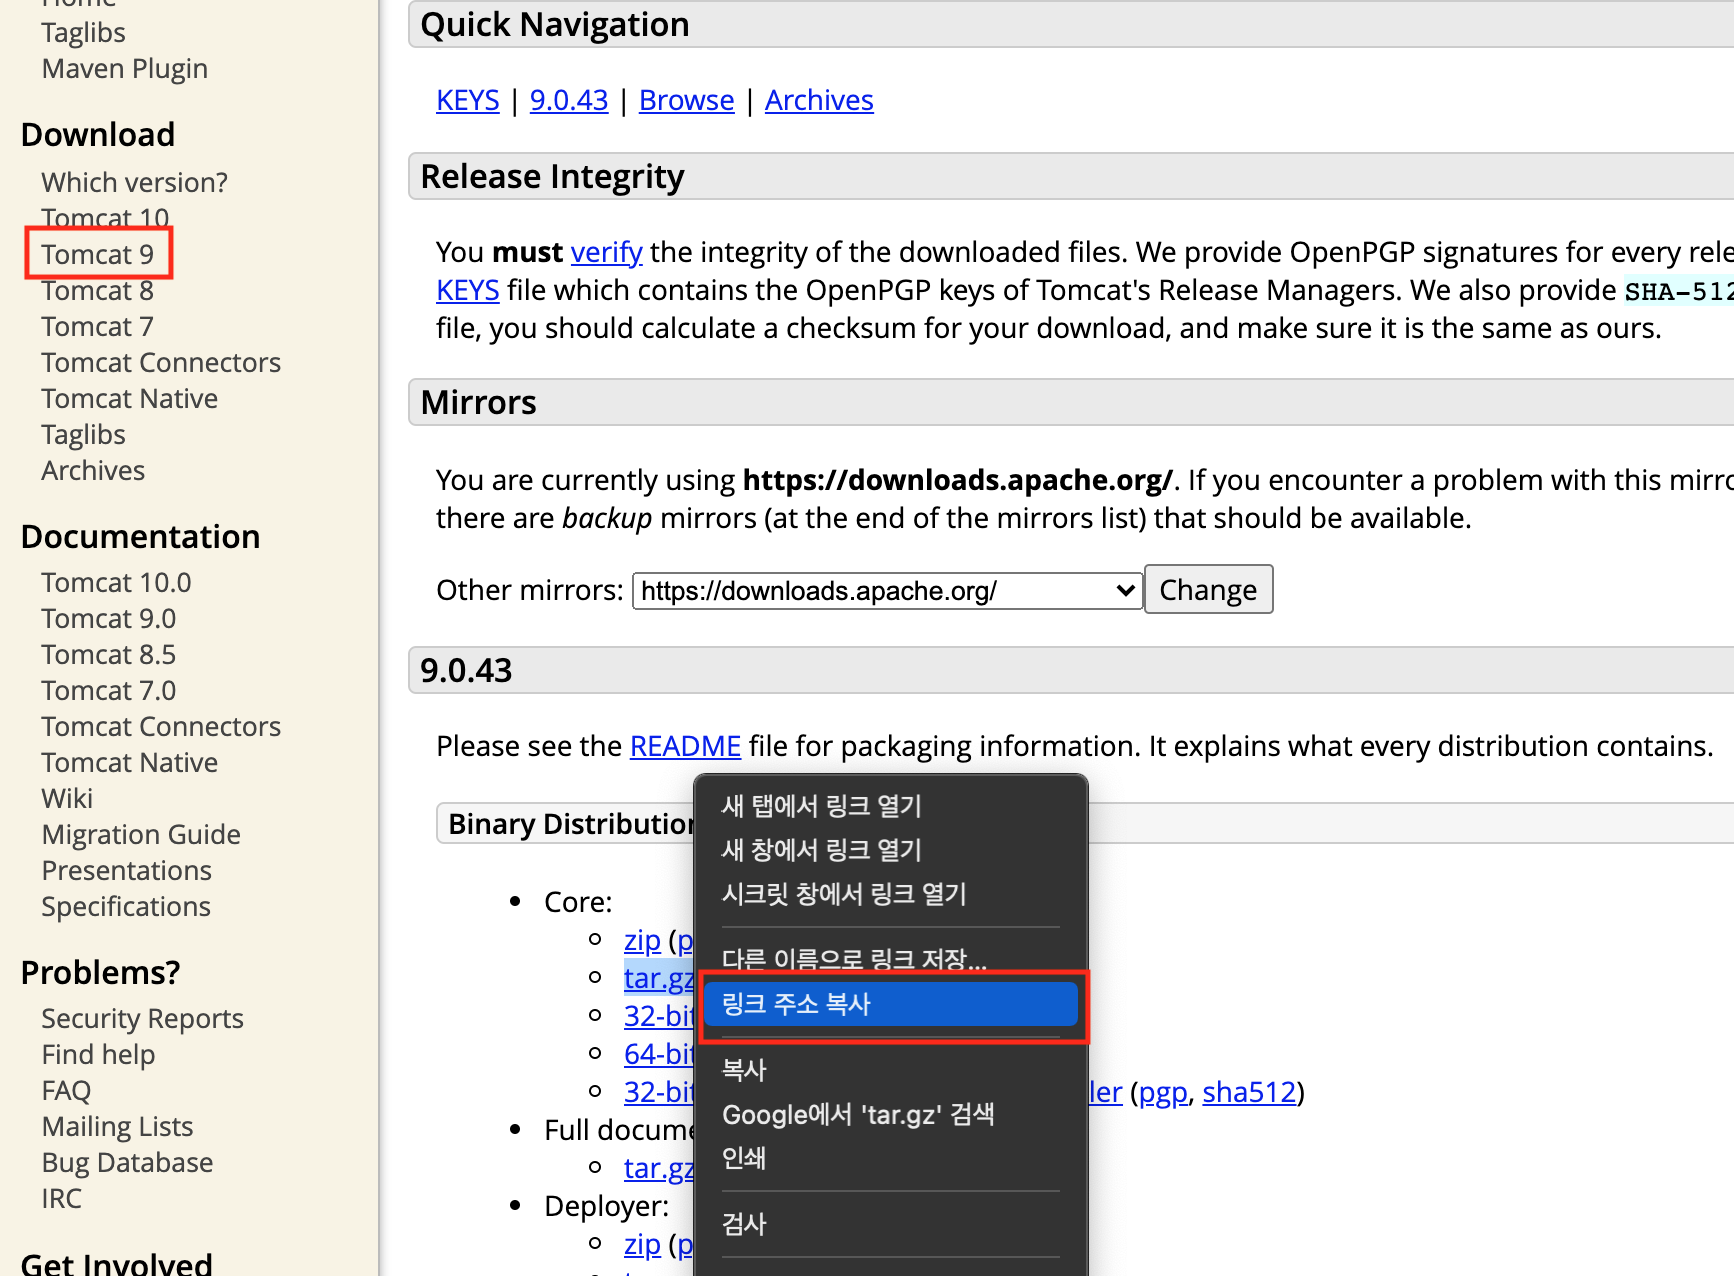Open Taglibs under Download section

[x=83, y=434]
